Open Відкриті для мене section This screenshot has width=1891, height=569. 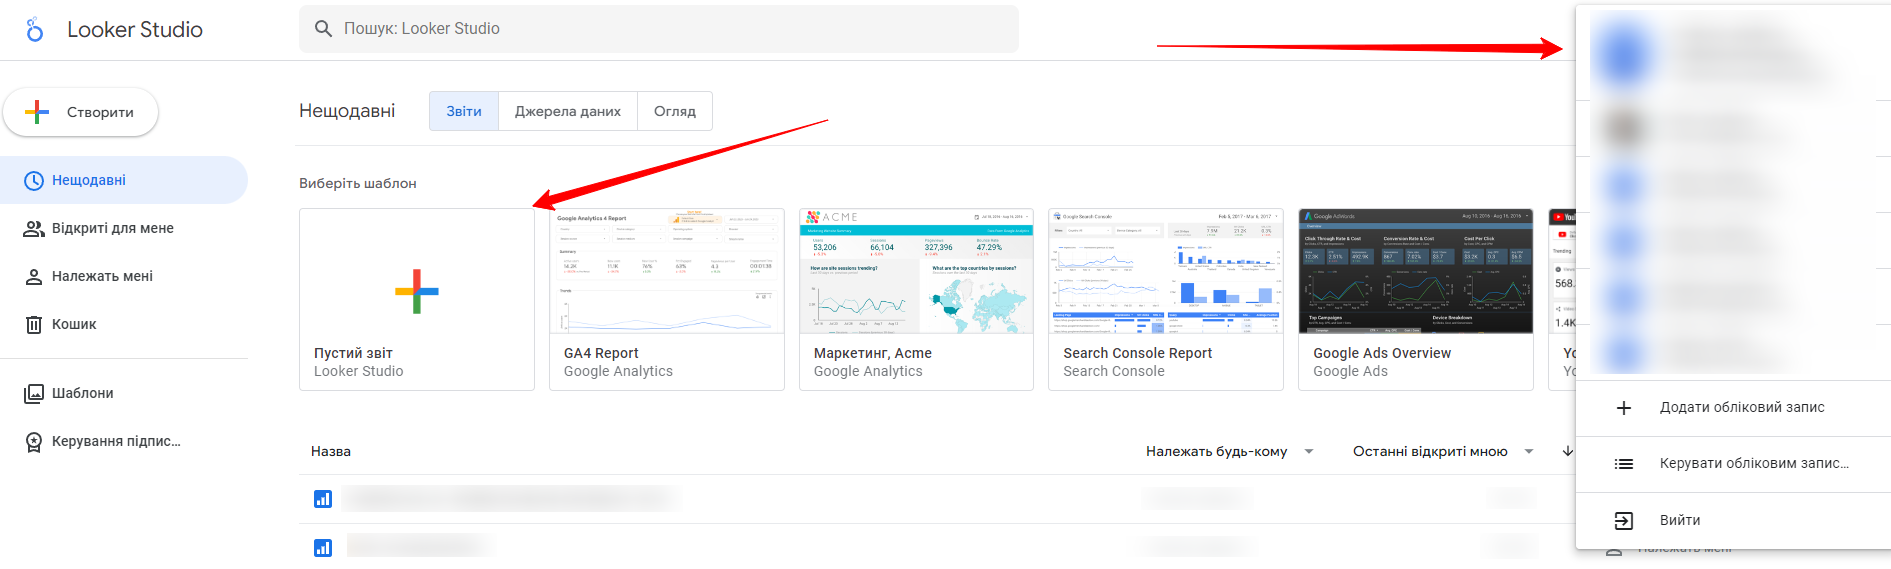124,228
